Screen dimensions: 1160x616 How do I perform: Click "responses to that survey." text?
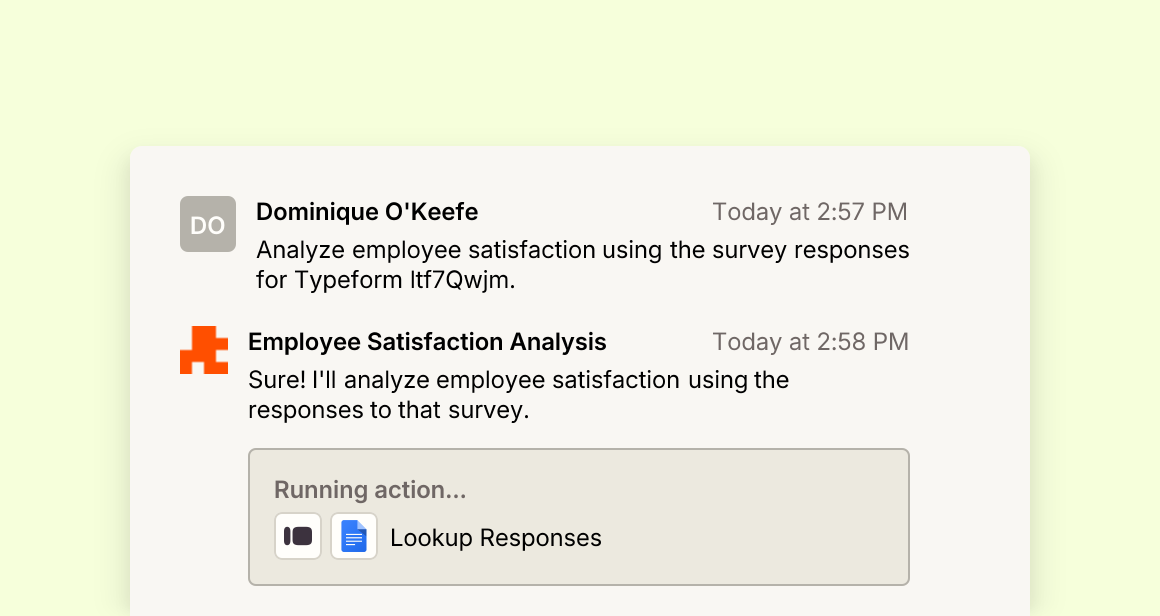[x=388, y=410]
